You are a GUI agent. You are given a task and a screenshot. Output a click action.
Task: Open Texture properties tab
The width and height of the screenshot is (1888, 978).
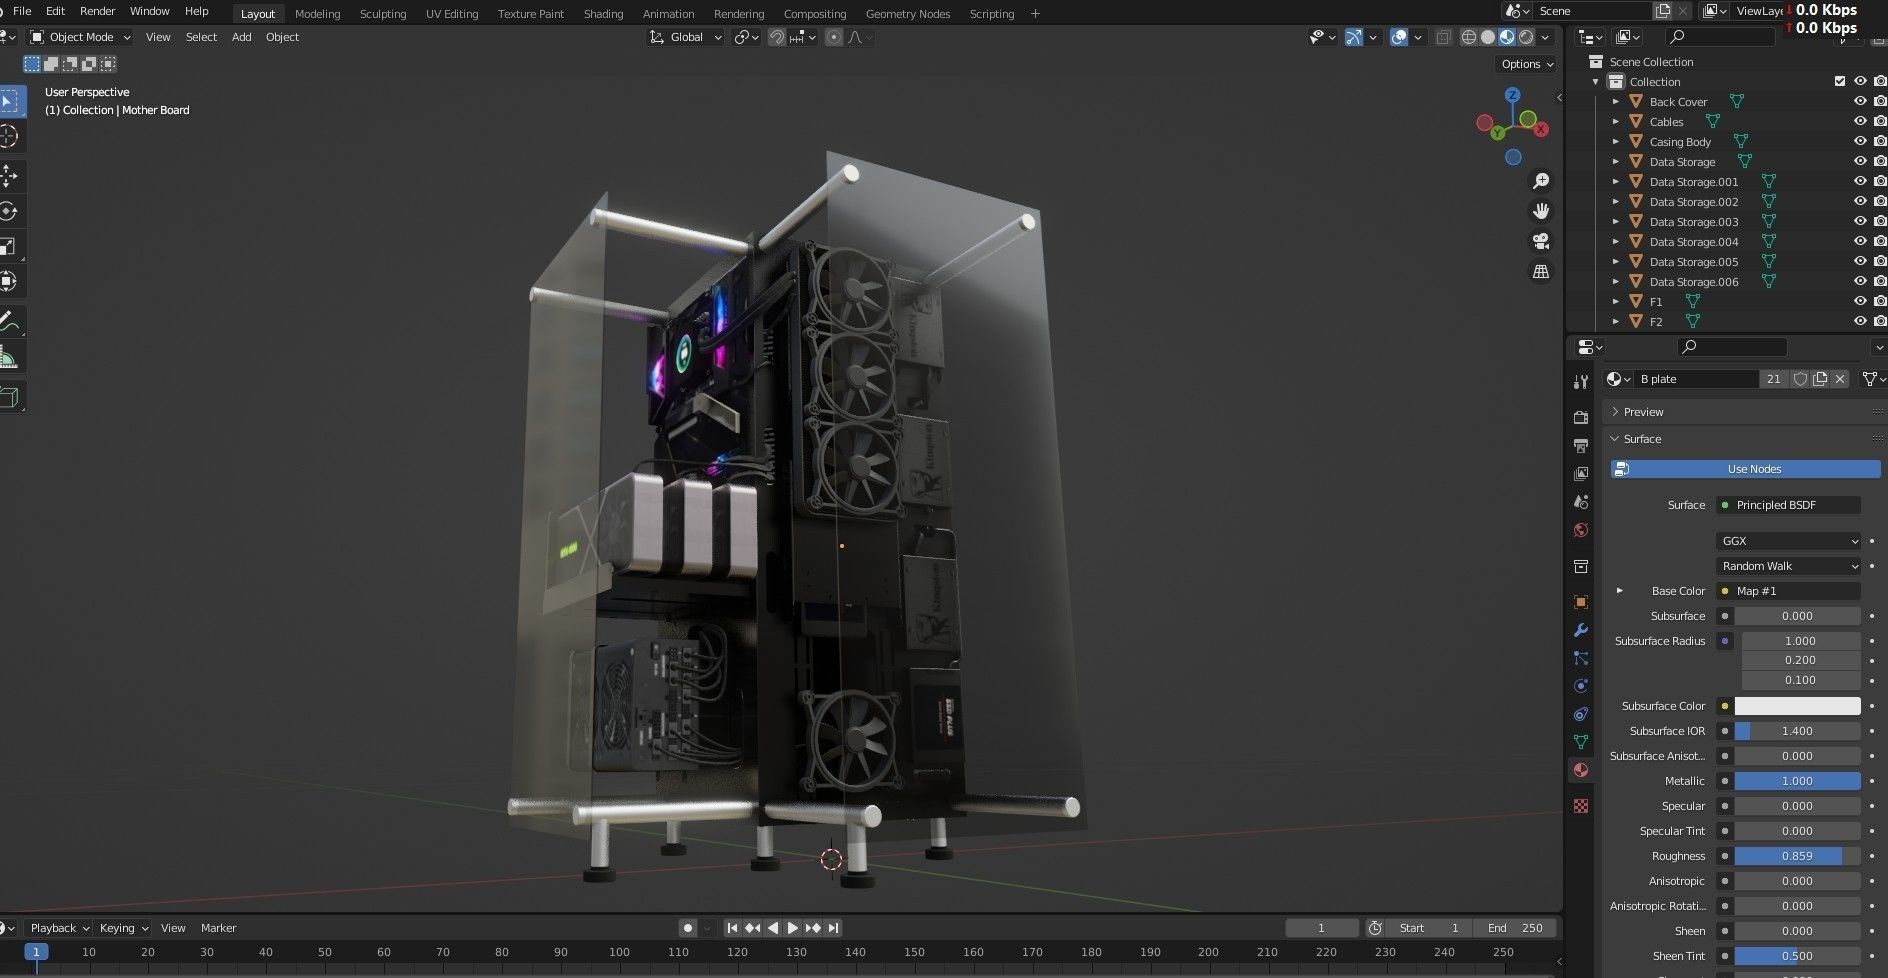coord(1581,806)
